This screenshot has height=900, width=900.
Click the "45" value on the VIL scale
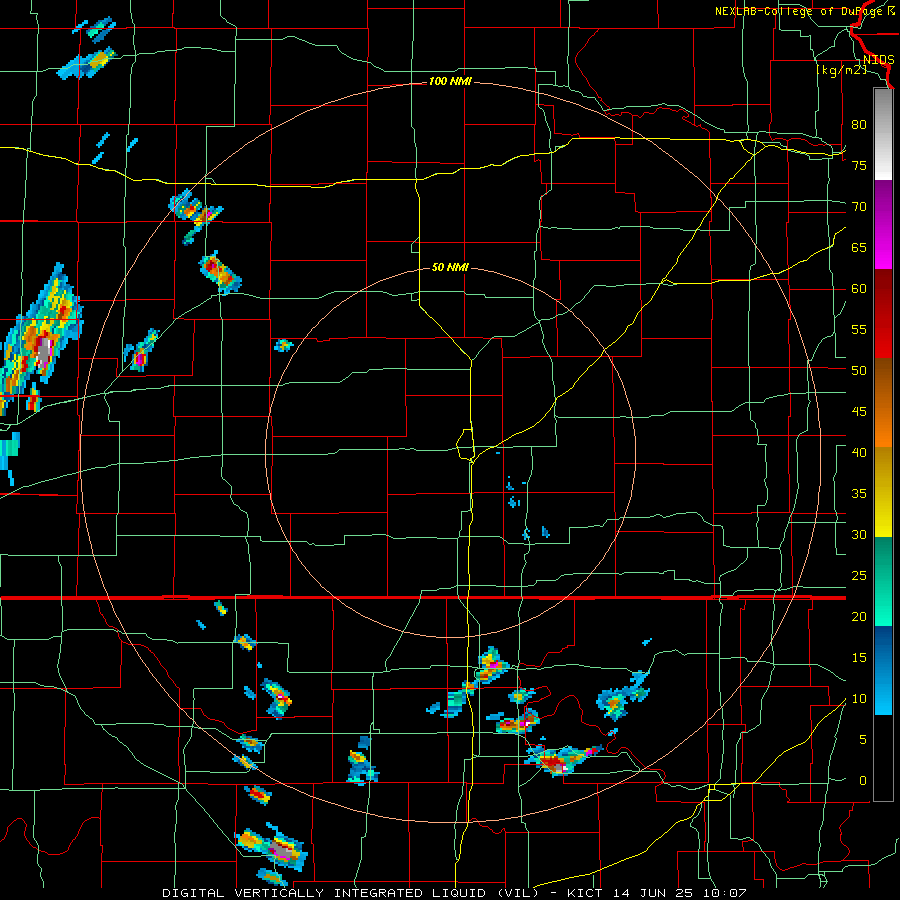[859, 412]
